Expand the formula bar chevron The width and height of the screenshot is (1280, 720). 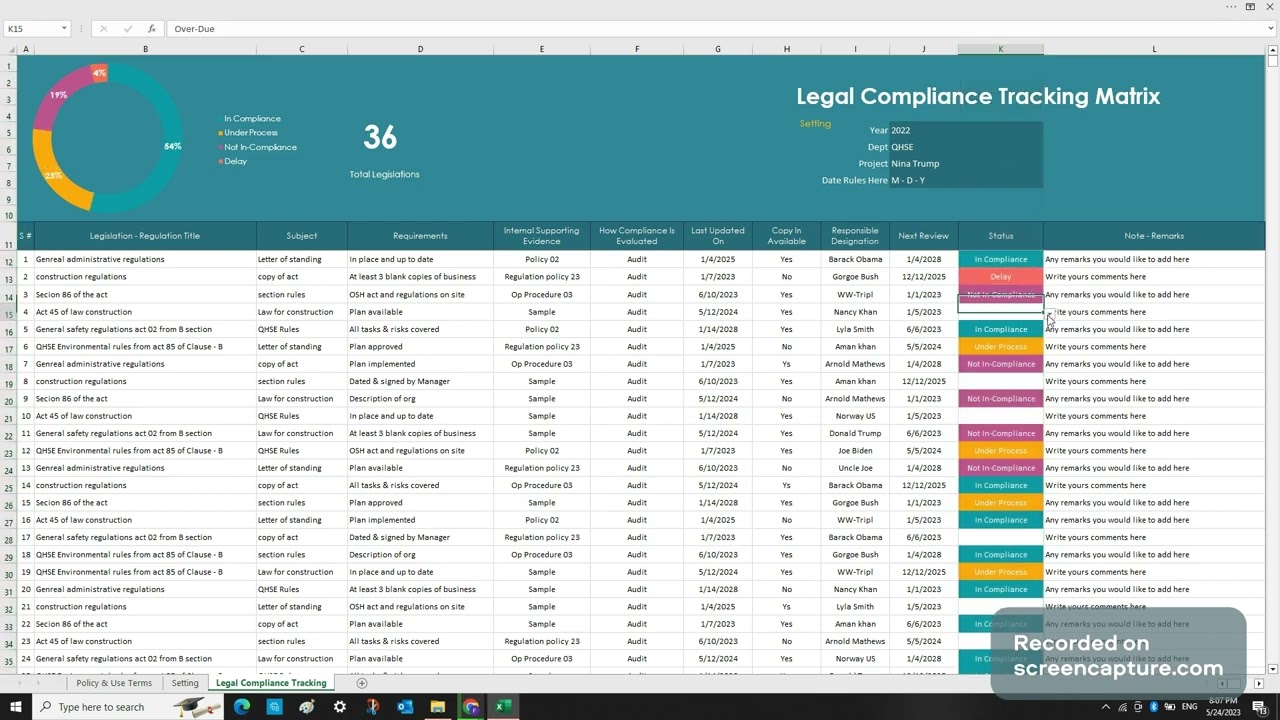1270,29
